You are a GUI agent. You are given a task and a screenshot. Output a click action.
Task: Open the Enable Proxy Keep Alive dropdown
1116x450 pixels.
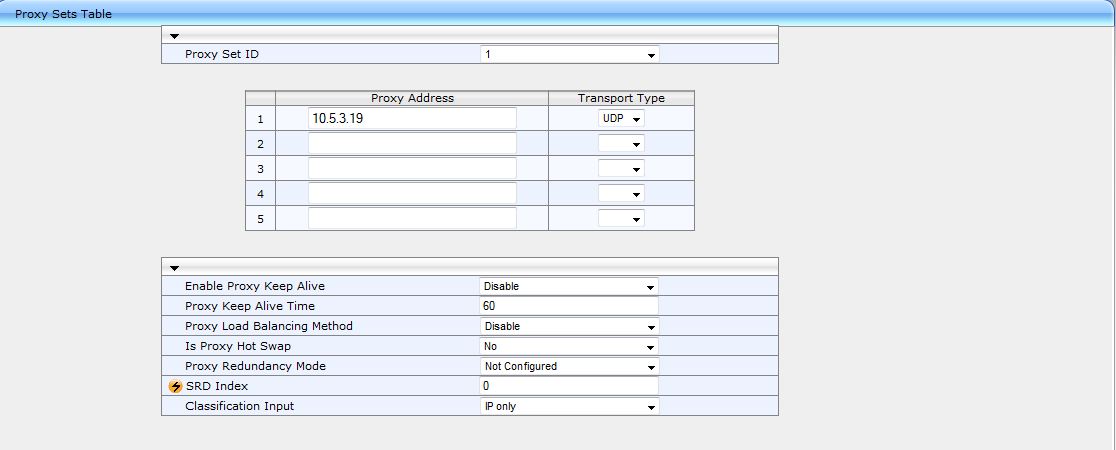pyautogui.click(x=569, y=287)
